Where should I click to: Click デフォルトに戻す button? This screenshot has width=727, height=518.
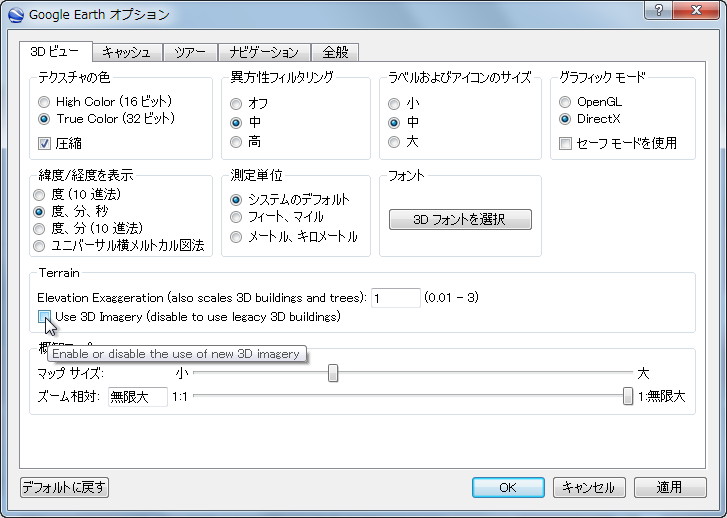(64, 487)
